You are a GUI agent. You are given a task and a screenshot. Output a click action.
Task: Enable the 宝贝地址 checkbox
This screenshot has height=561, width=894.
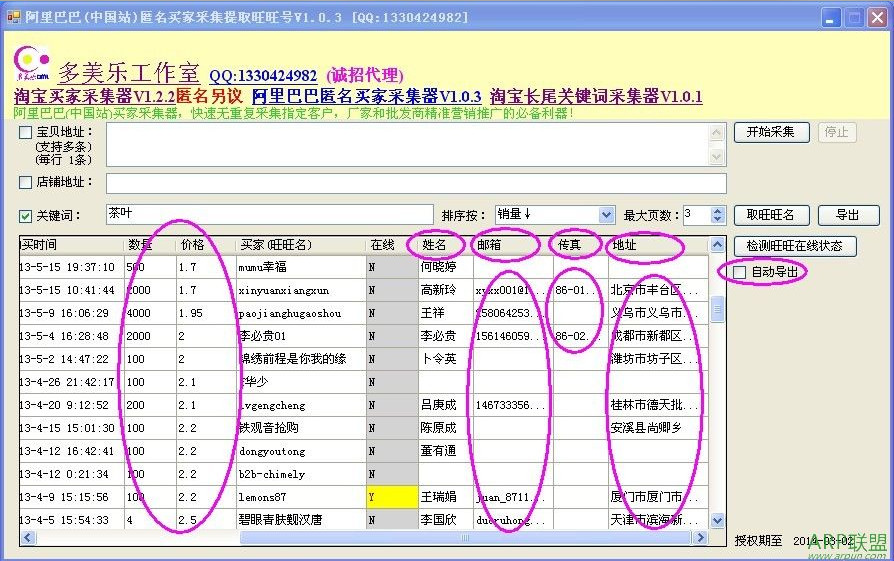(26, 132)
